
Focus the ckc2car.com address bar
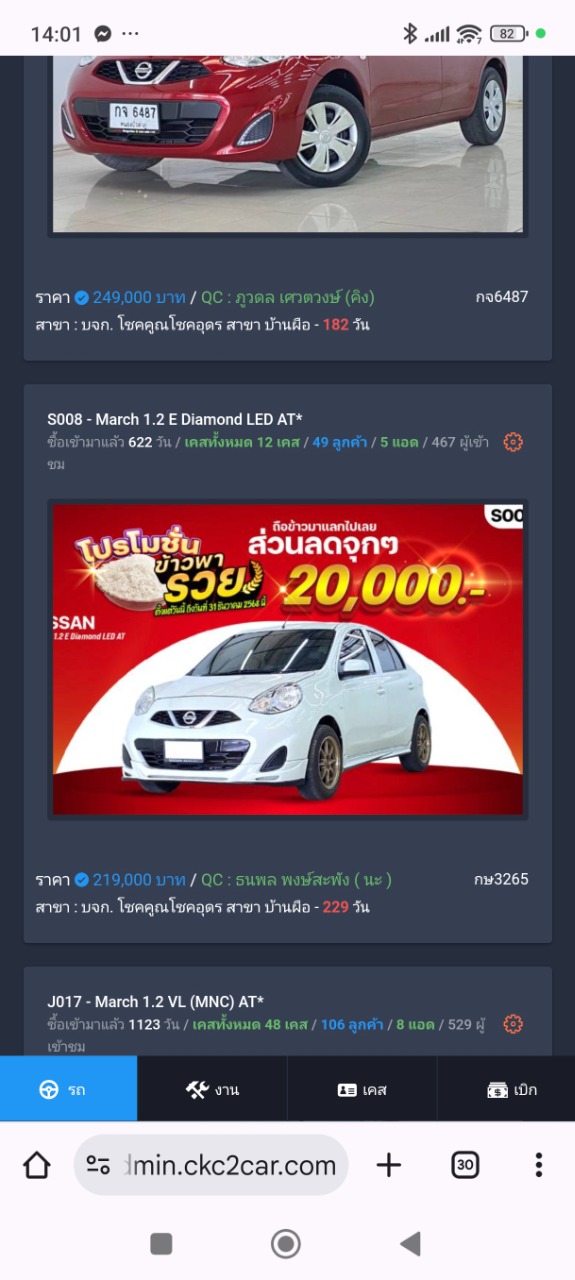point(211,1165)
